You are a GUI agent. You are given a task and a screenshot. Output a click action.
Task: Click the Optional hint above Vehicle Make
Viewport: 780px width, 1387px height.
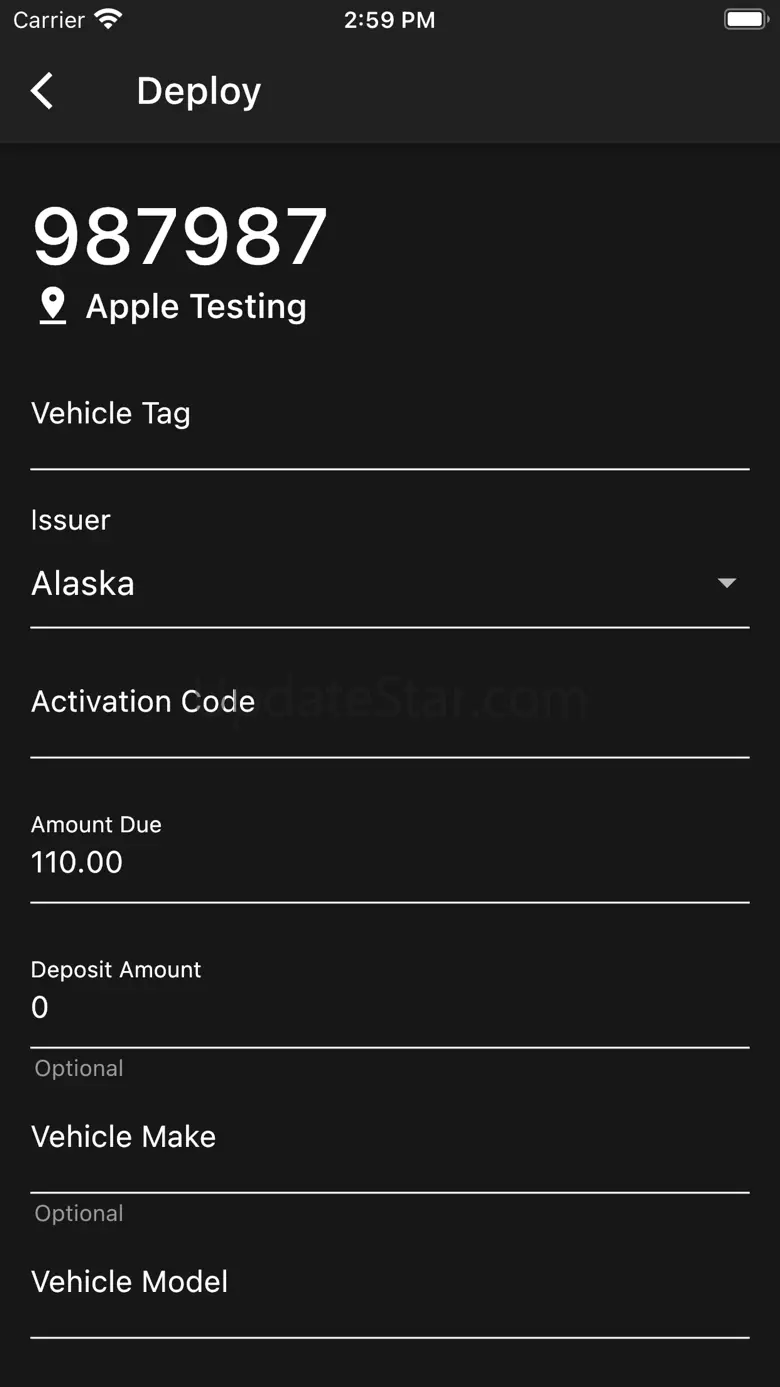pyautogui.click(x=79, y=1068)
